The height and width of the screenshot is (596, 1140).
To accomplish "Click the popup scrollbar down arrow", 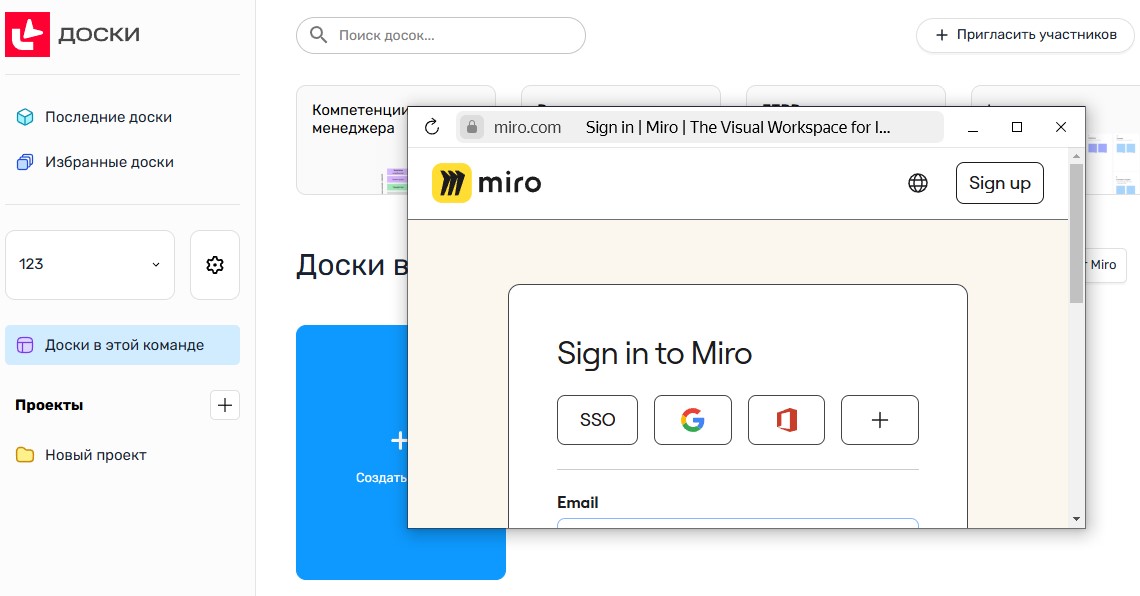I will click(x=1077, y=519).
